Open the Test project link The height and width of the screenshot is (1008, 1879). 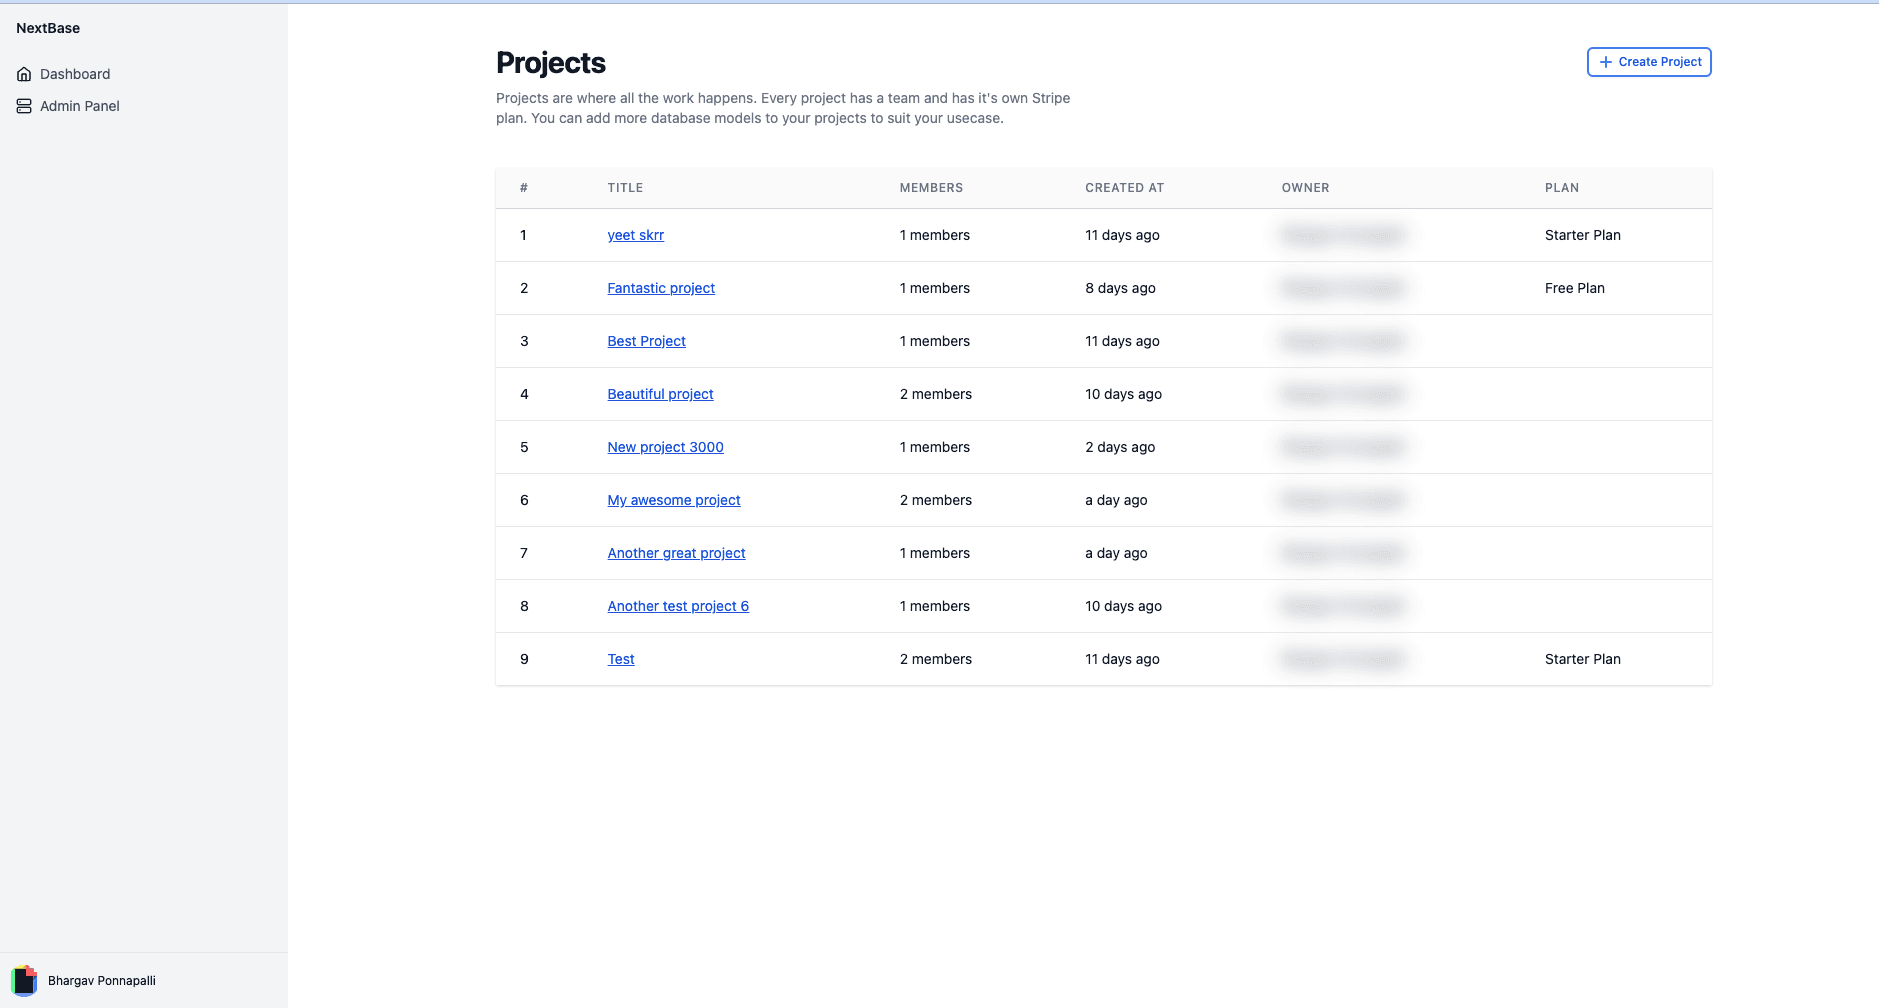[x=621, y=659]
